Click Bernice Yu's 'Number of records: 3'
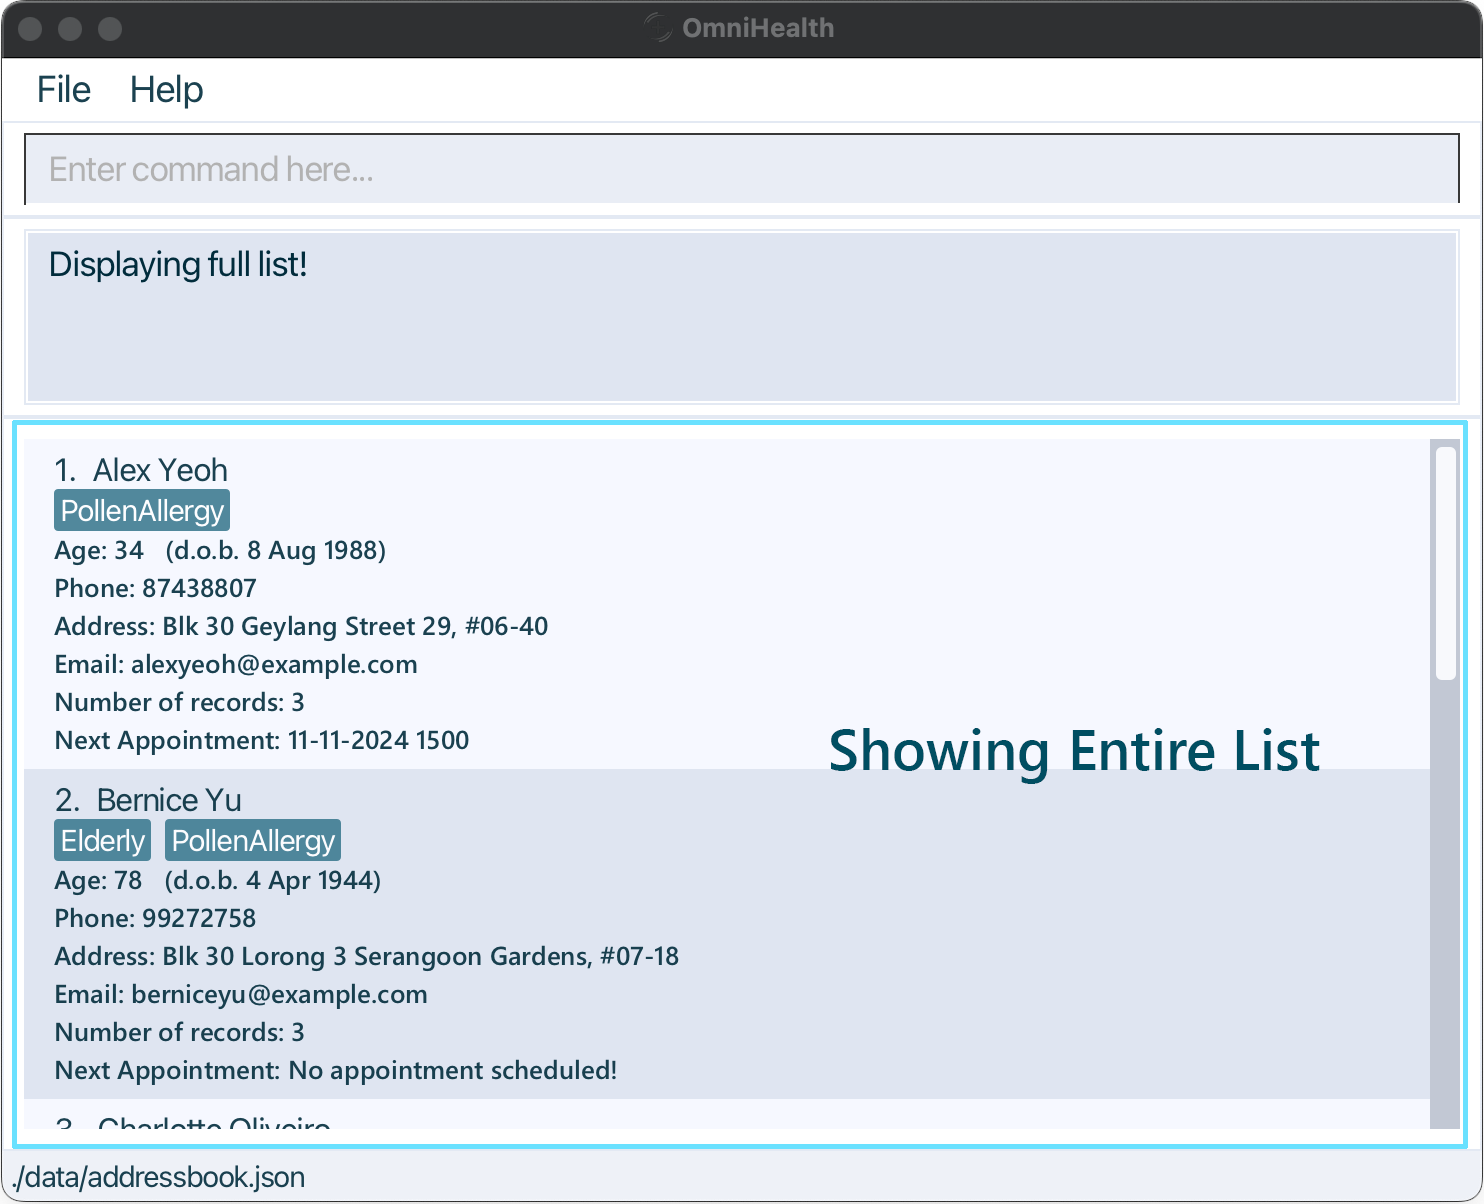The width and height of the screenshot is (1484, 1204). (179, 1032)
